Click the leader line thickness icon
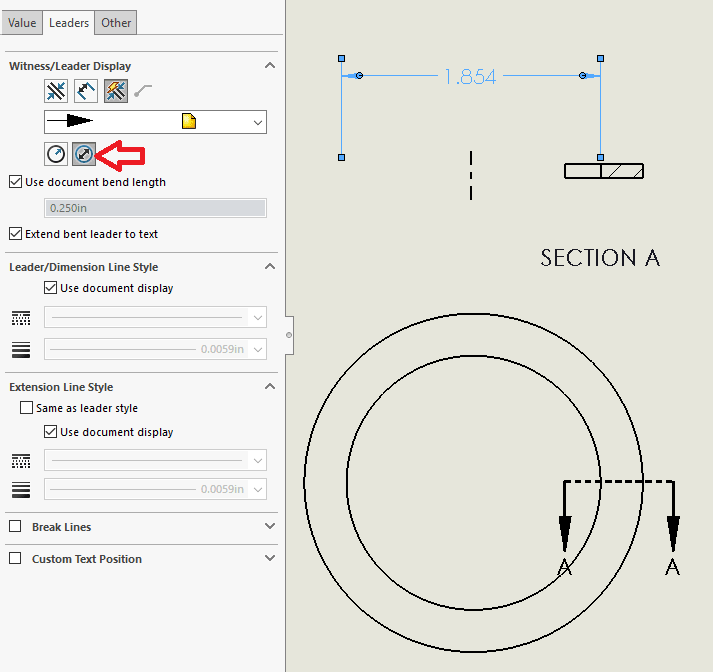The image size is (713, 672). click(x=21, y=350)
